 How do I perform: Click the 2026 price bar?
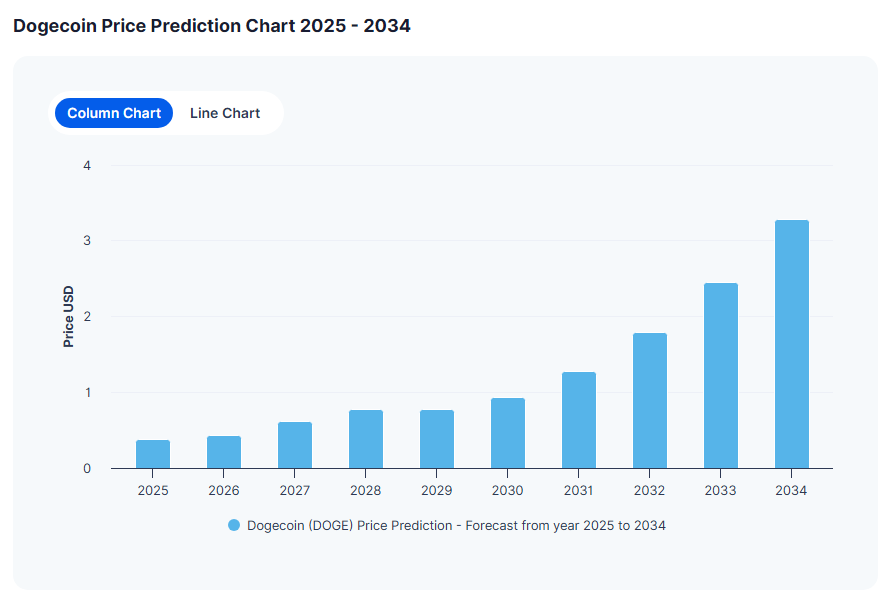click(x=224, y=452)
